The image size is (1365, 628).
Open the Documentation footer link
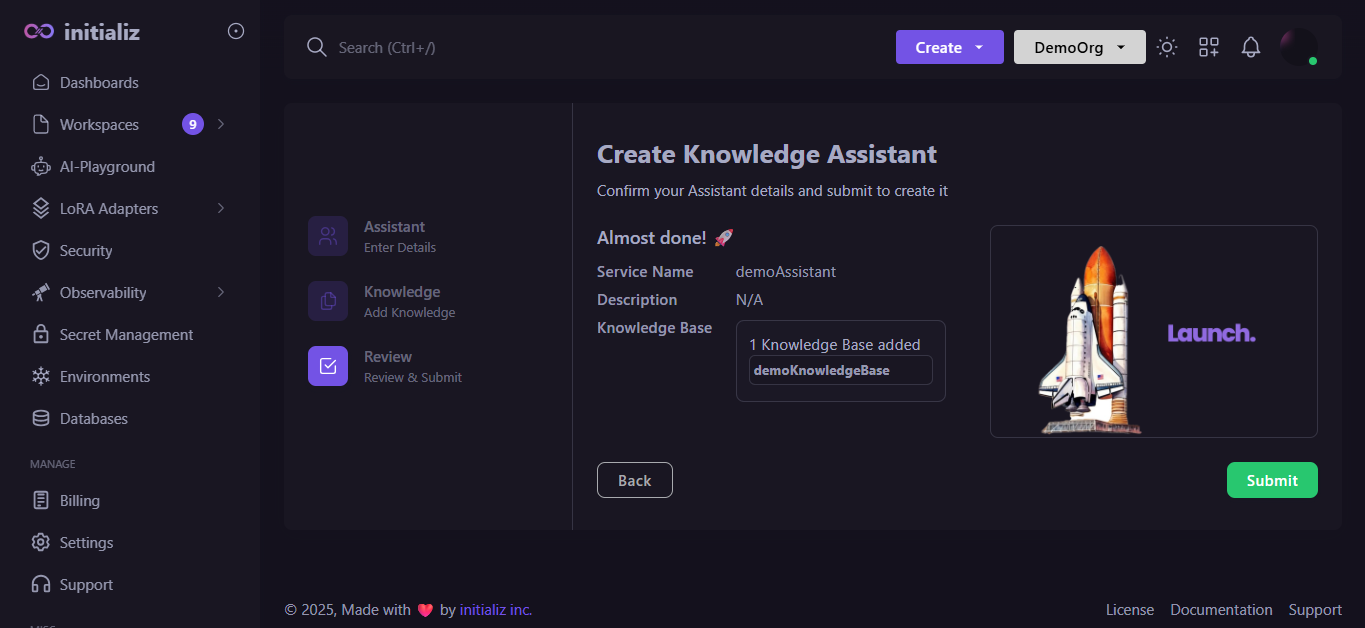[1221, 610]
